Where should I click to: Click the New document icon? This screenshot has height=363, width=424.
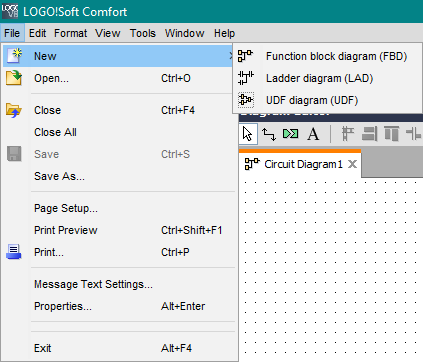[x=15, y=56]
